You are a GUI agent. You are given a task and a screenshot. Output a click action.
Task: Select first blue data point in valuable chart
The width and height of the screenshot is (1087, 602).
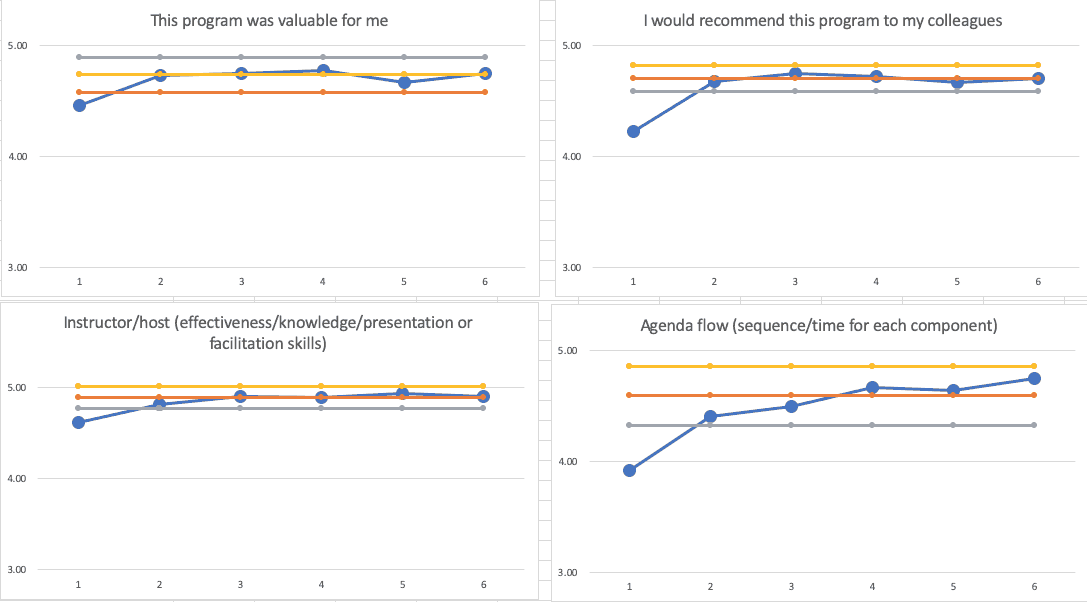[79, 105]
